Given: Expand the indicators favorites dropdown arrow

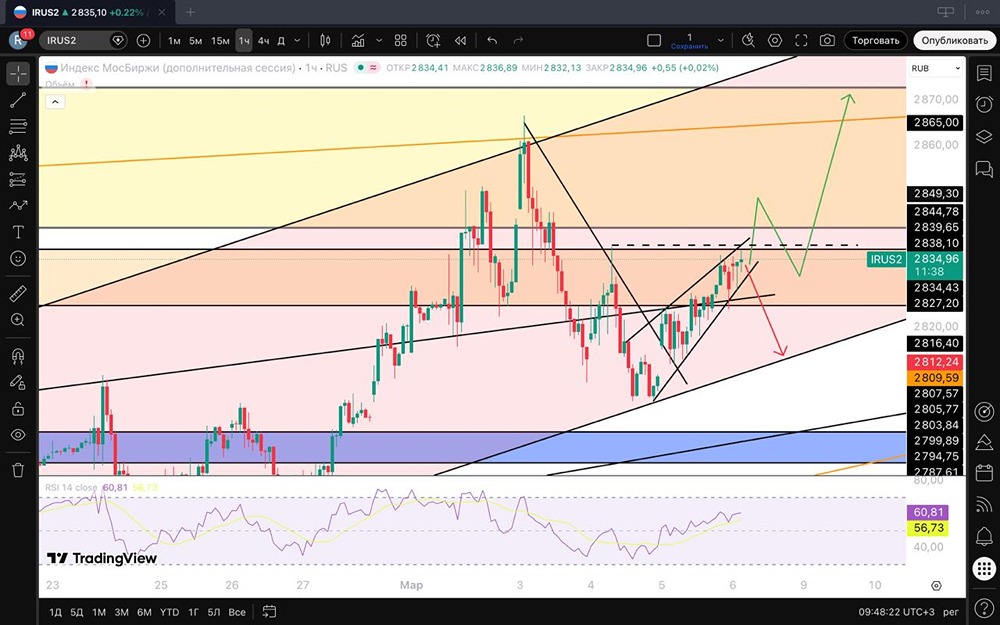Looking at the screenshot, I should point(379,40).
